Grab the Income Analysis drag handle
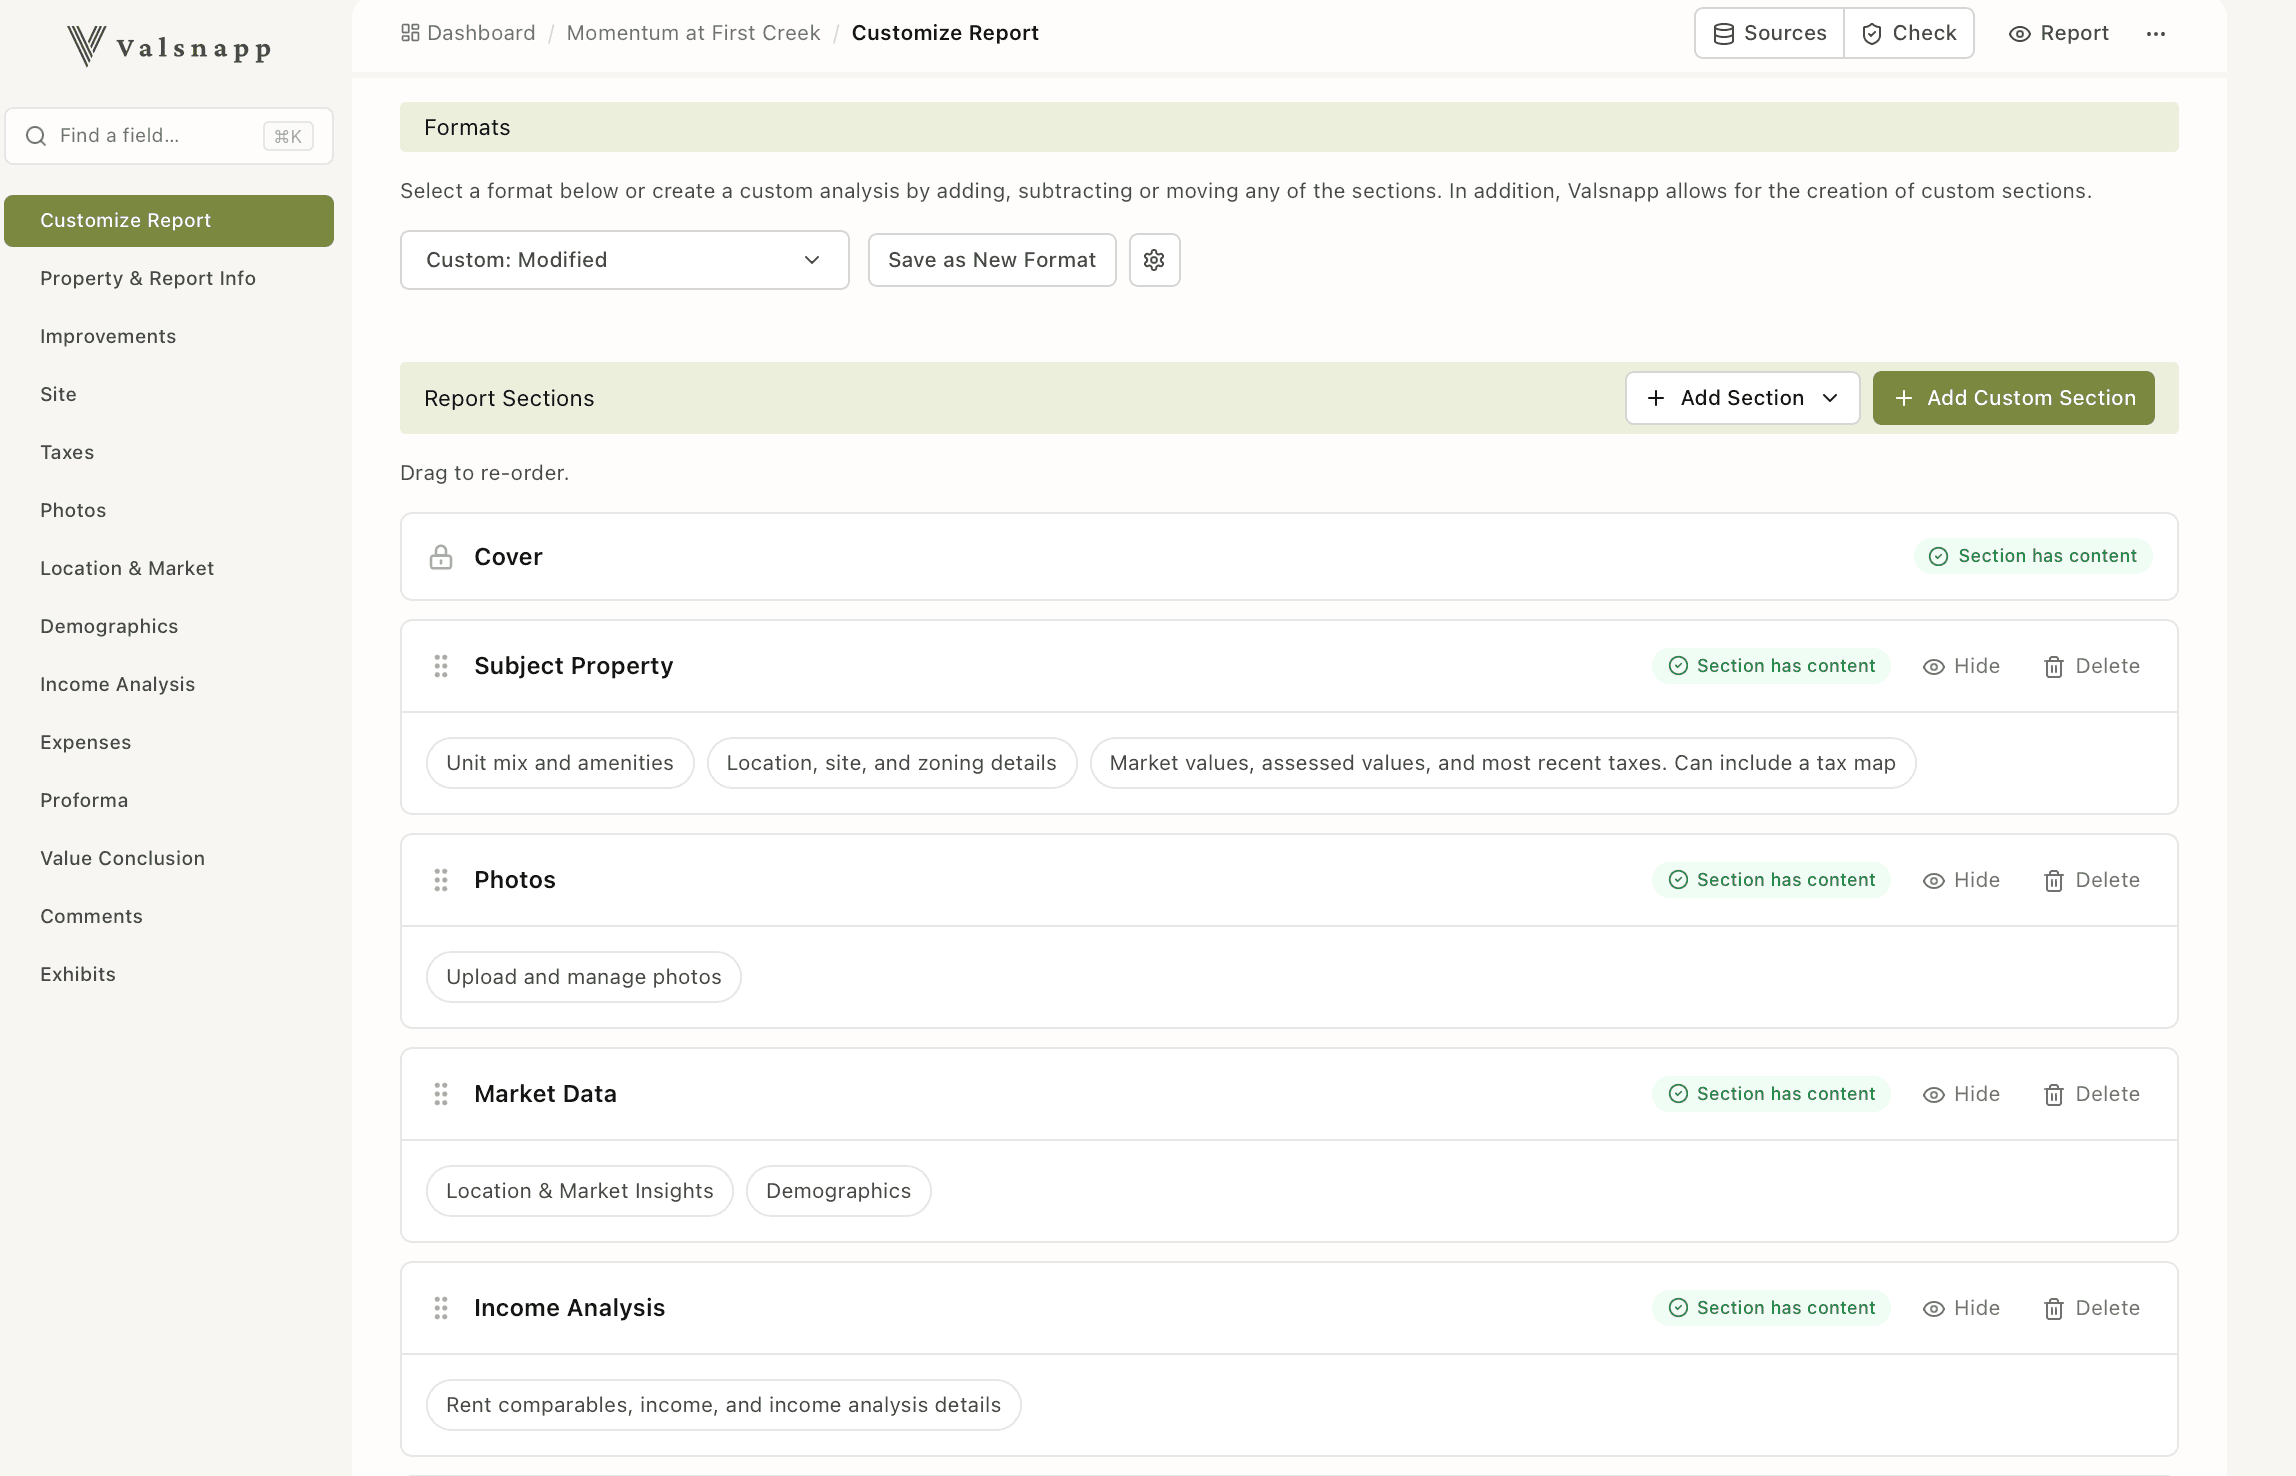Viewport: 2296px width, 1476px height. (441, 1308)
